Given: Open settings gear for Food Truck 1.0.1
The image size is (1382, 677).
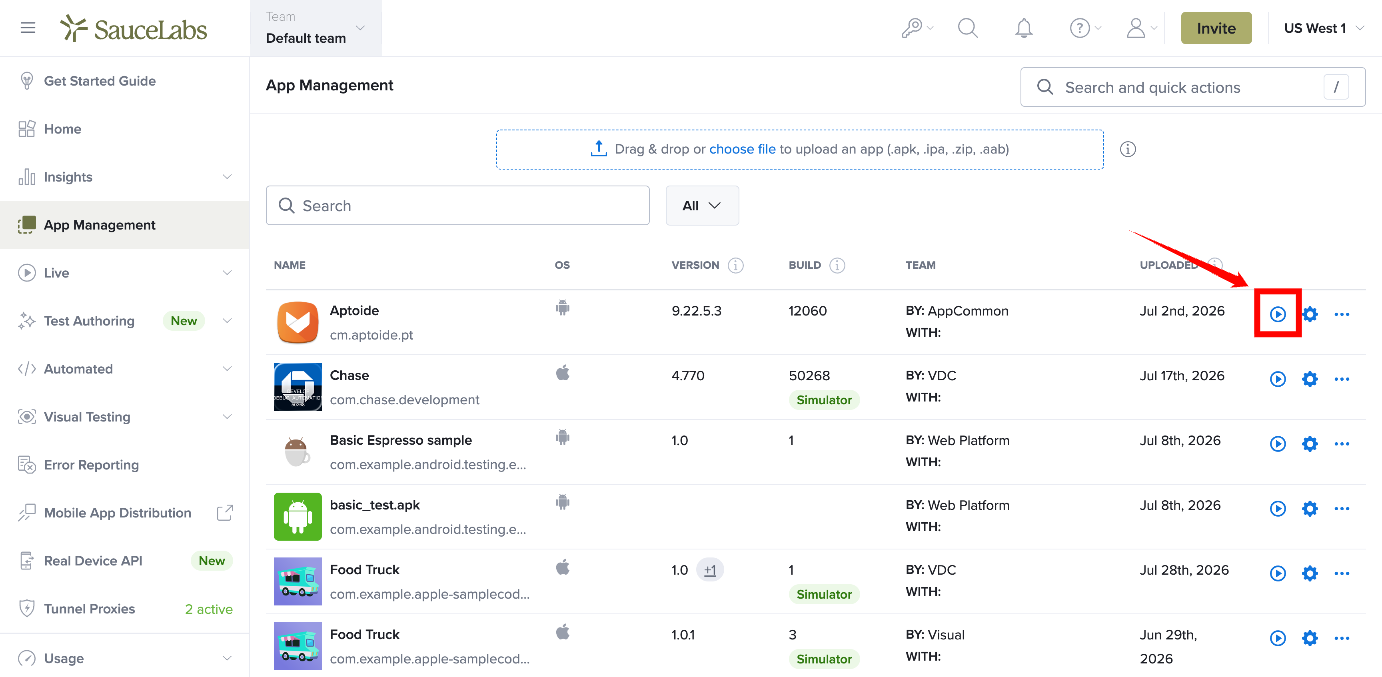Looking at the screenshot, I should (1310, 638).
